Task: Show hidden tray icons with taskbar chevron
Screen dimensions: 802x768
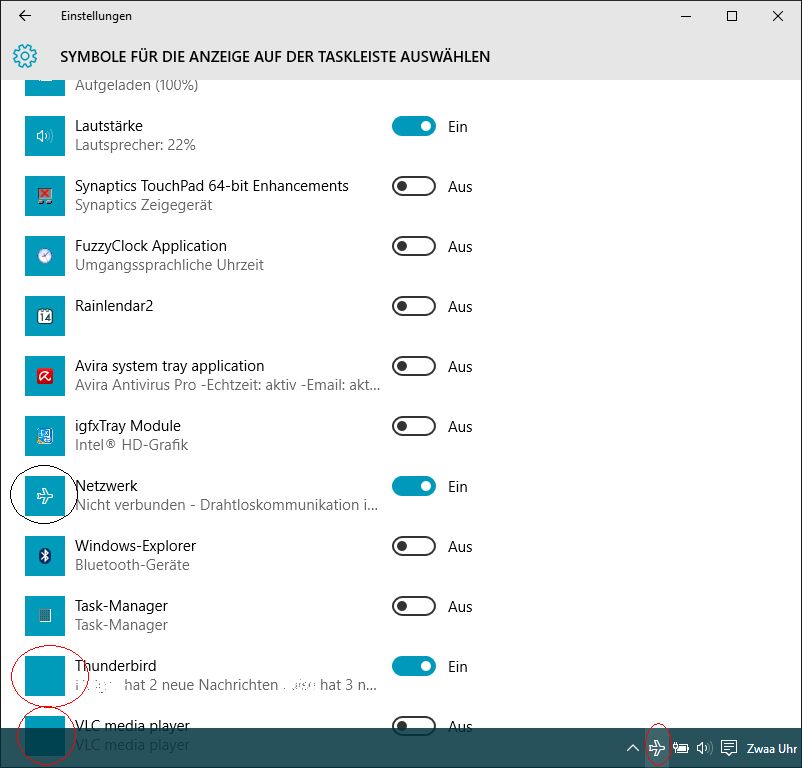Action: [633, 748]
